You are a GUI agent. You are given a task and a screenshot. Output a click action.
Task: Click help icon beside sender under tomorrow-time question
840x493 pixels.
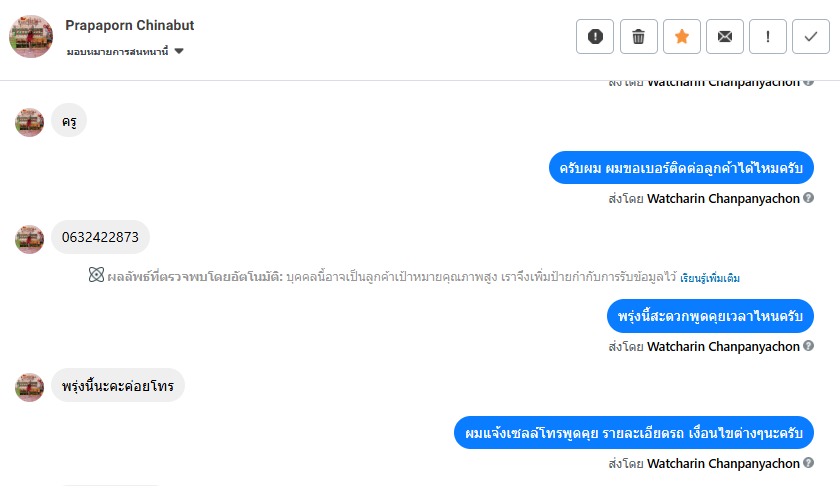[x=808, y=347]
